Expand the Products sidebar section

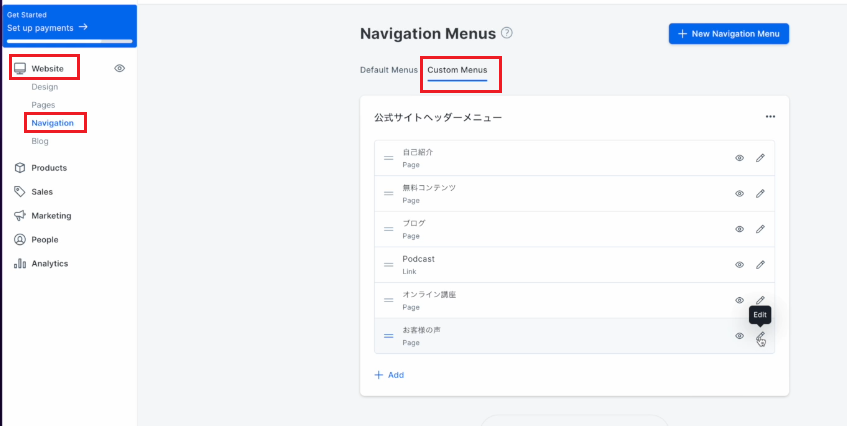coord(49,168)
